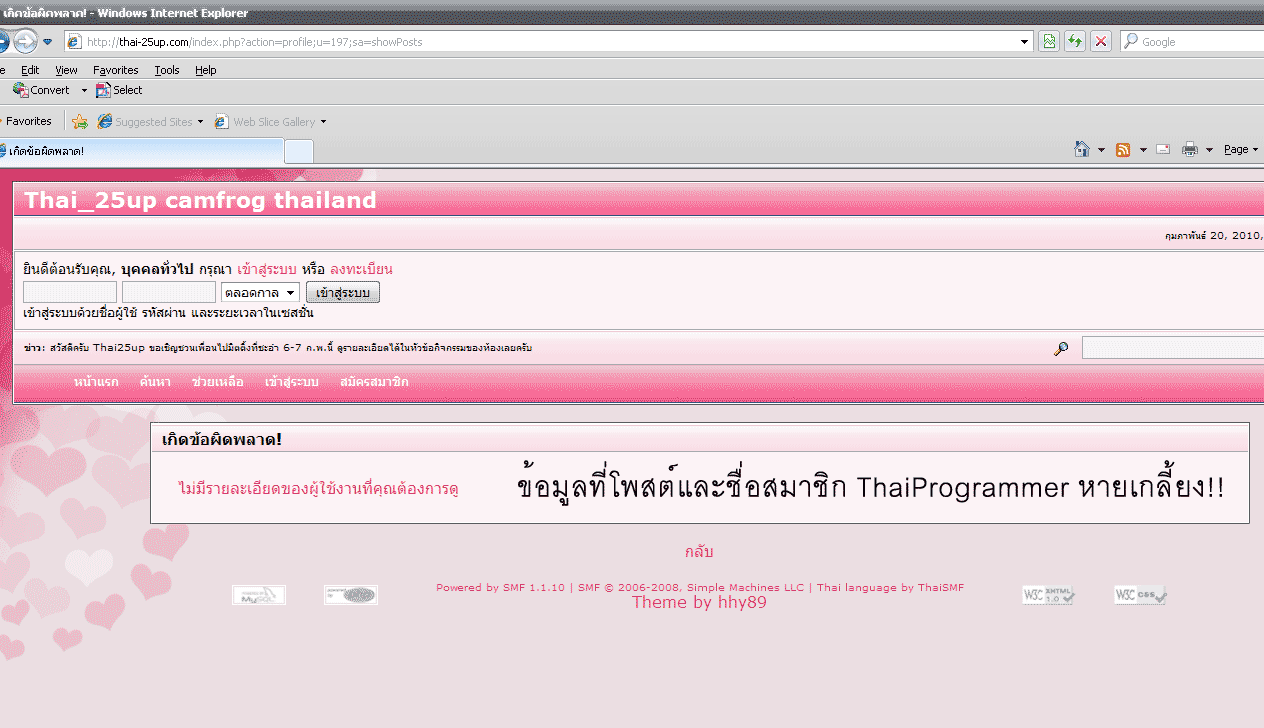This screenshot has height=728, width=1264.
Task: Click the forum search text field
Action: coord(1173,348)
